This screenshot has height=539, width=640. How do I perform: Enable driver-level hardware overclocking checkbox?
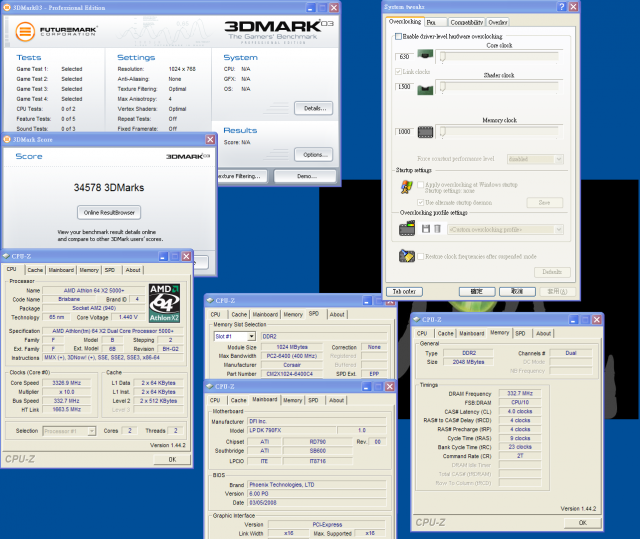point(398,36)
